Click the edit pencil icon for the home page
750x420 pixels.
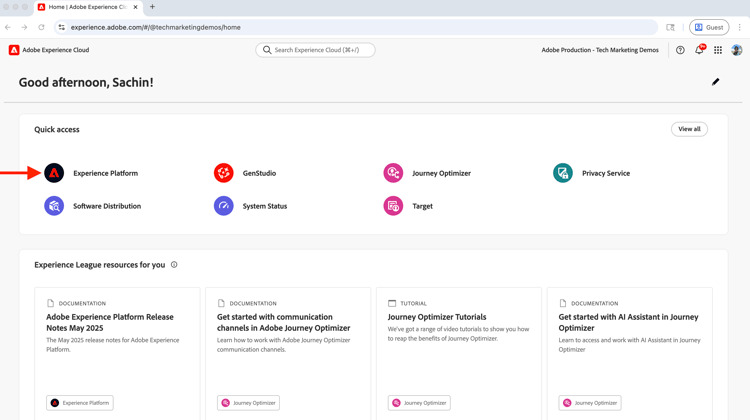(715, 82)
